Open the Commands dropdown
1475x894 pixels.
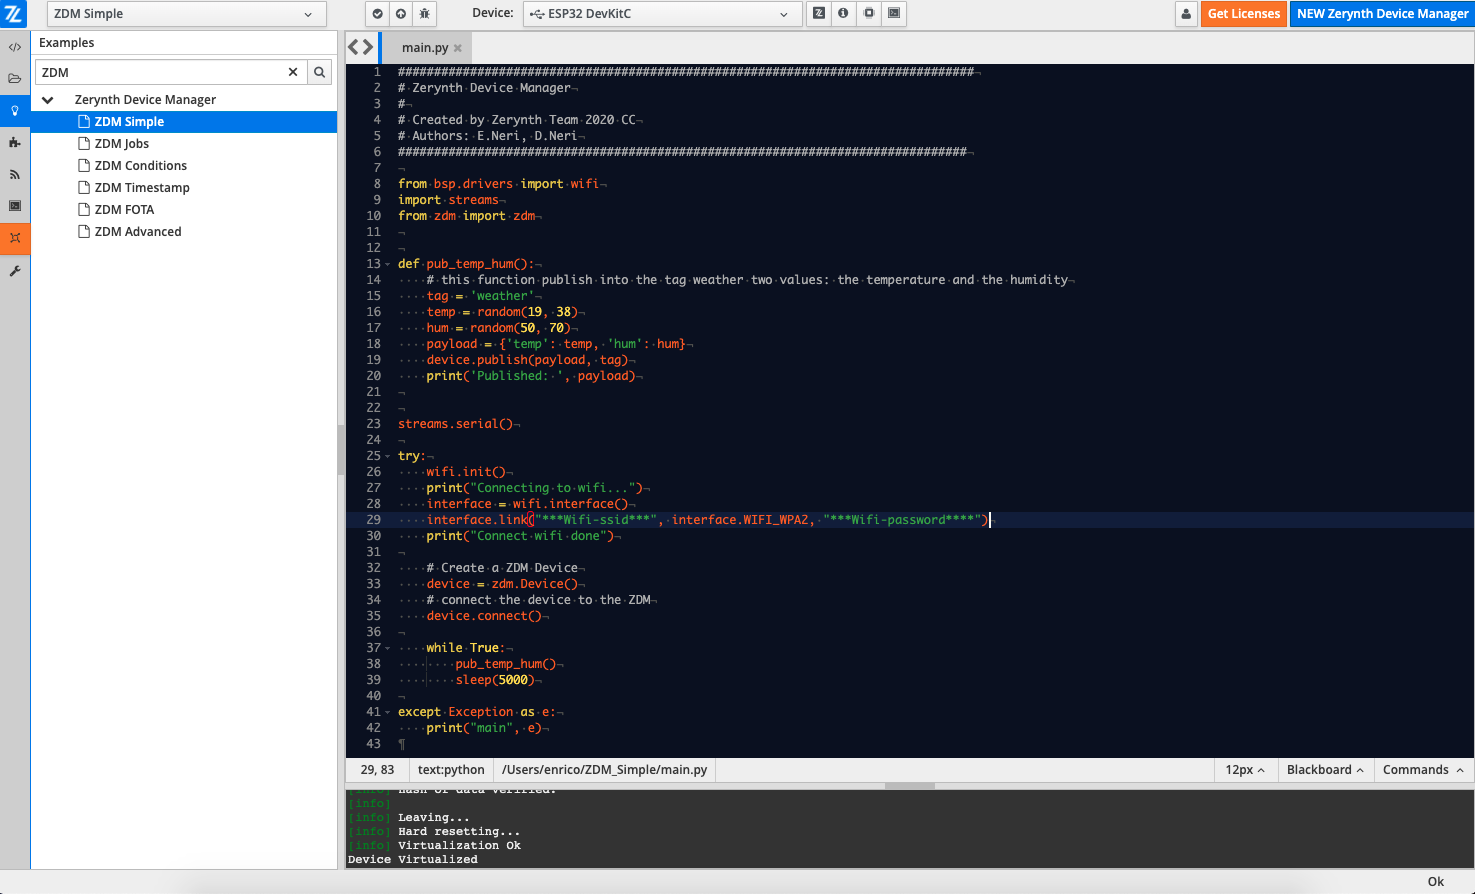[x=1423, y=770]
